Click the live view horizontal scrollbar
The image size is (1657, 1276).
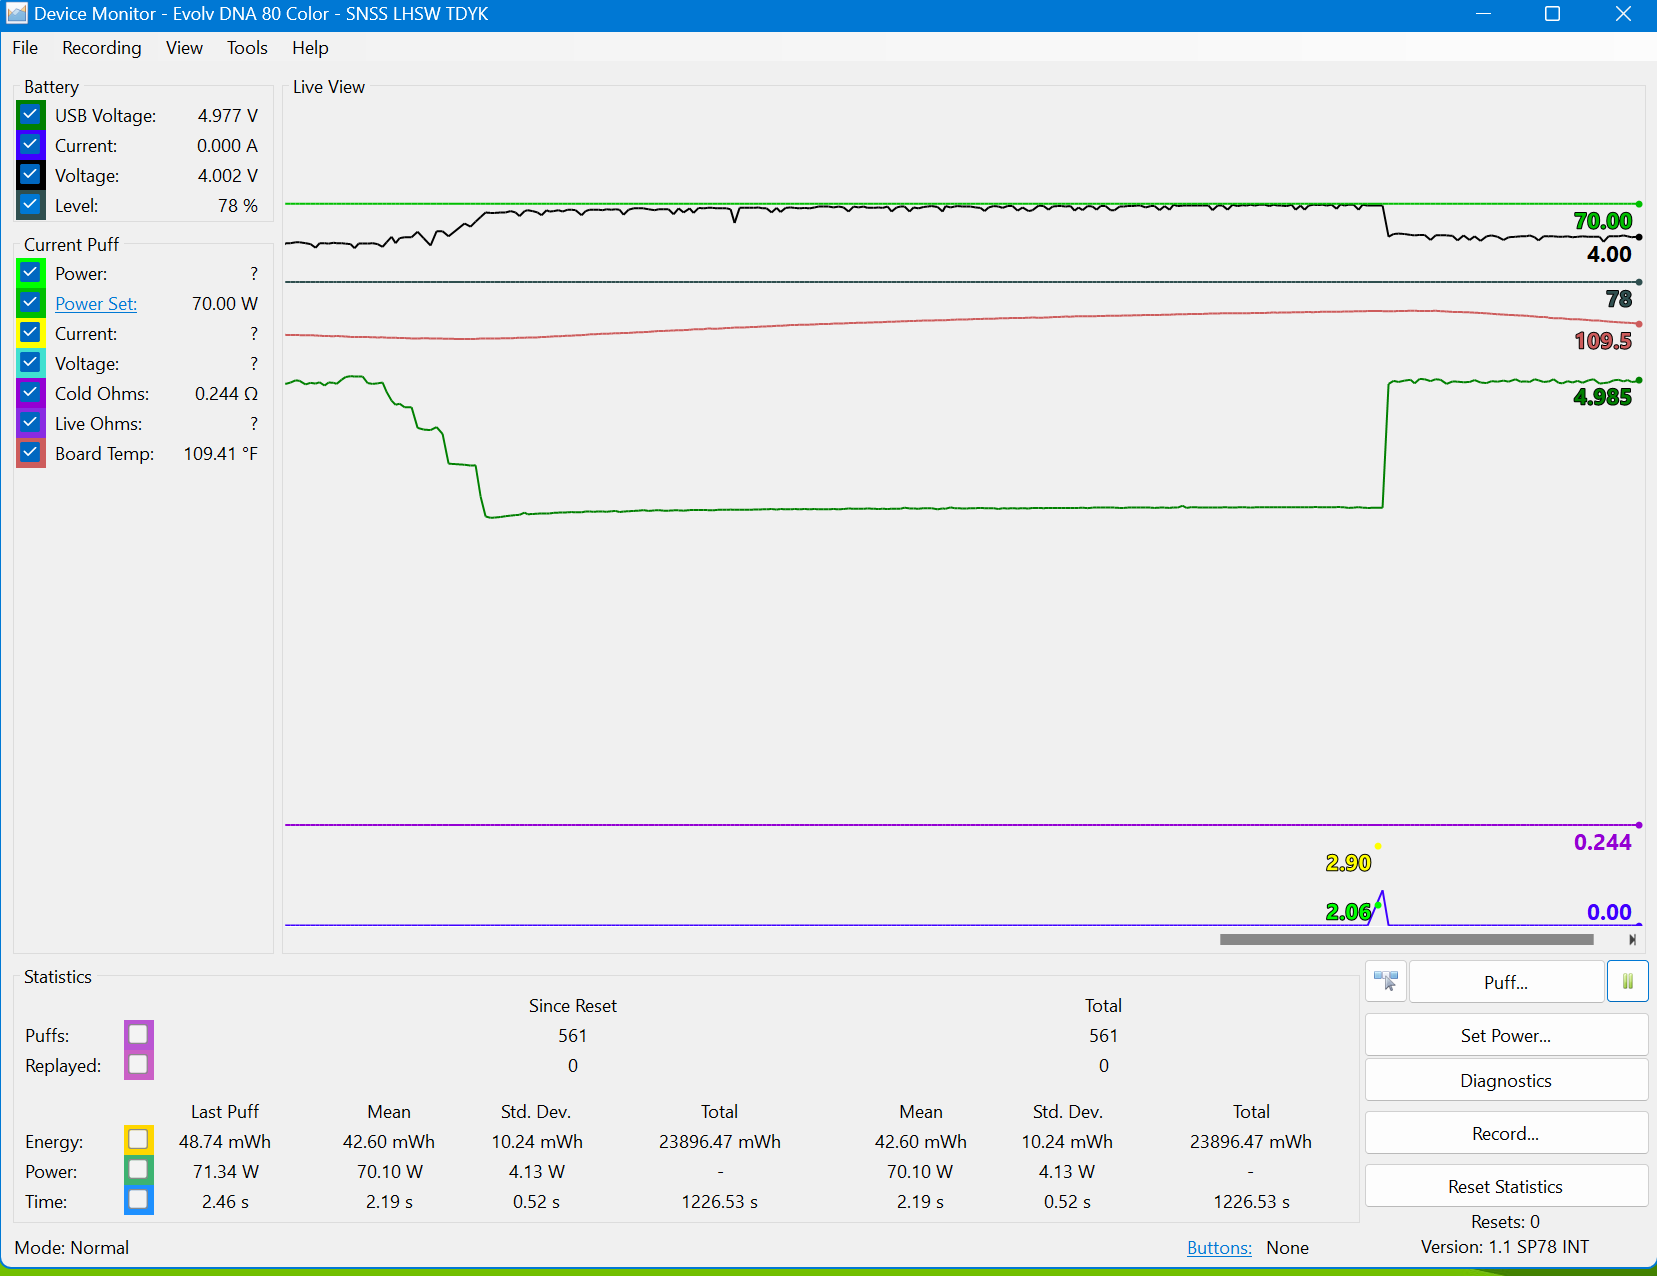(x=1406, y=940)
